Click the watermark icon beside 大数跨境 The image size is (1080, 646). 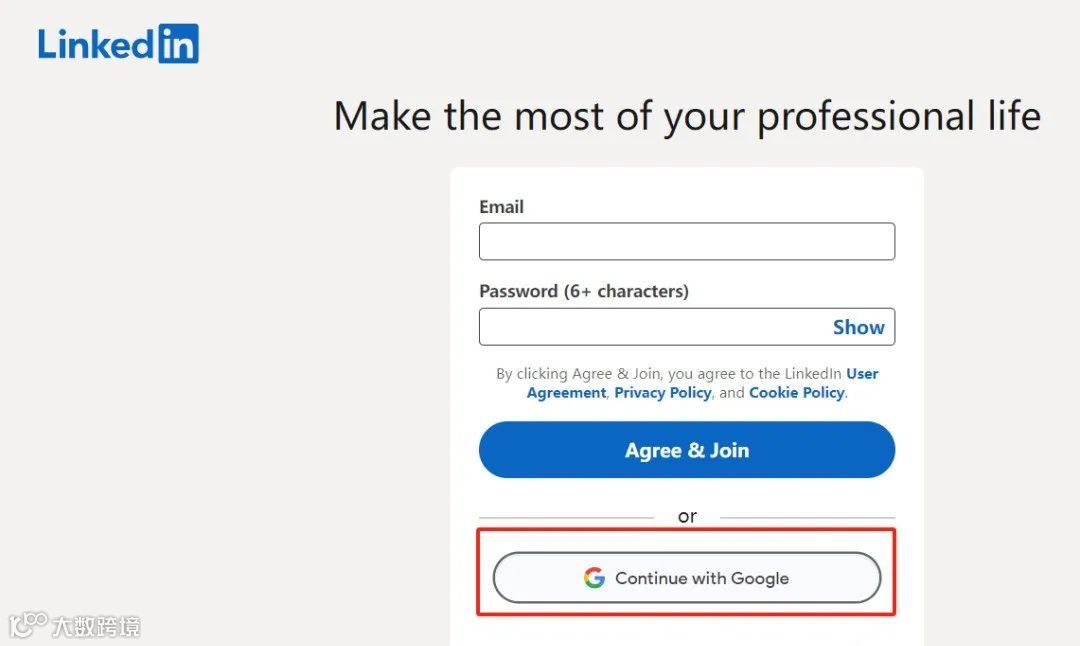28,625
